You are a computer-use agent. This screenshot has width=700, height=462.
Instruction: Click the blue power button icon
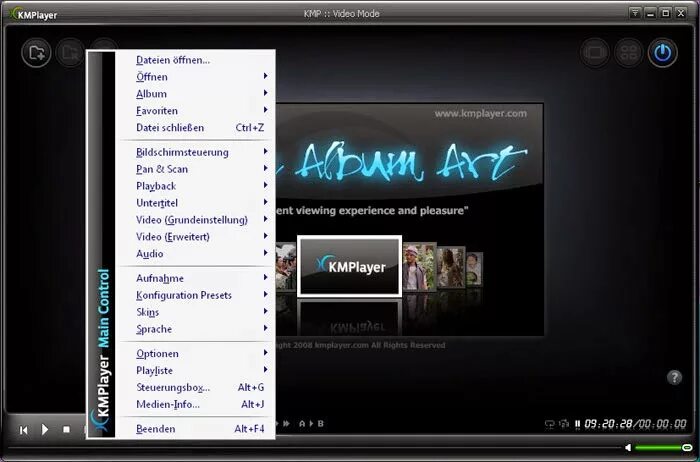coord(662,53)
